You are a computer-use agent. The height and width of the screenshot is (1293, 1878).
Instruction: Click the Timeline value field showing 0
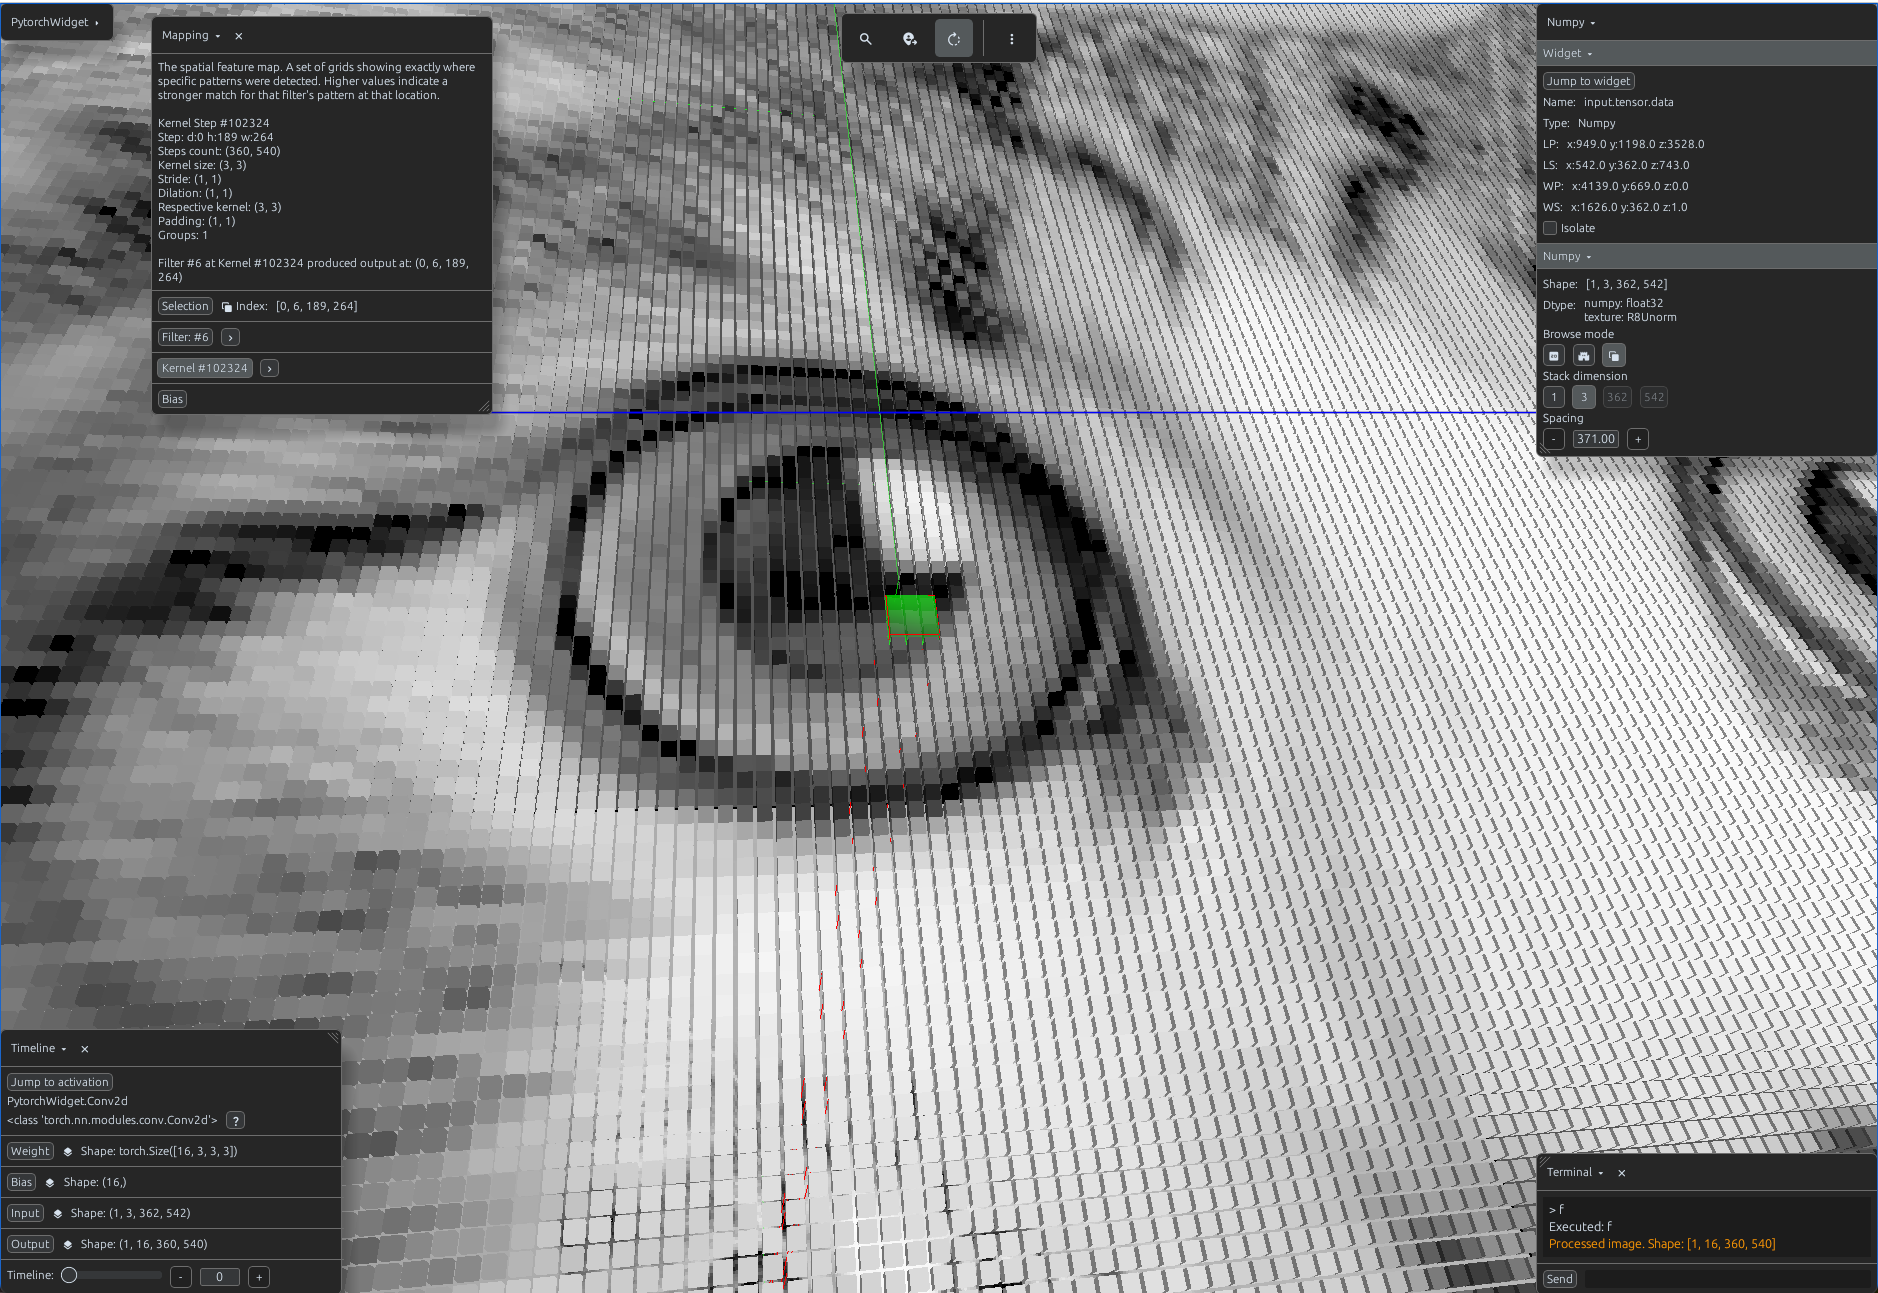(x=220, y=1277)
